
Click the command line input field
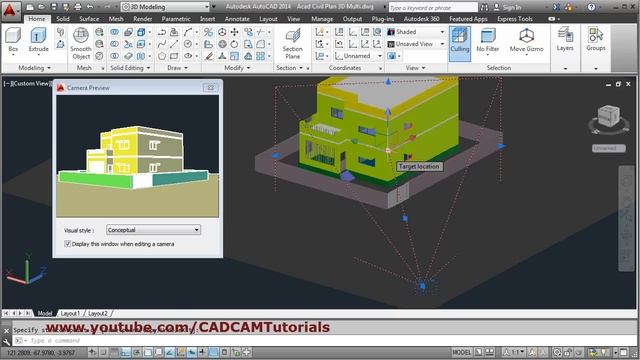pyautogui.click(x=325, y=341)
